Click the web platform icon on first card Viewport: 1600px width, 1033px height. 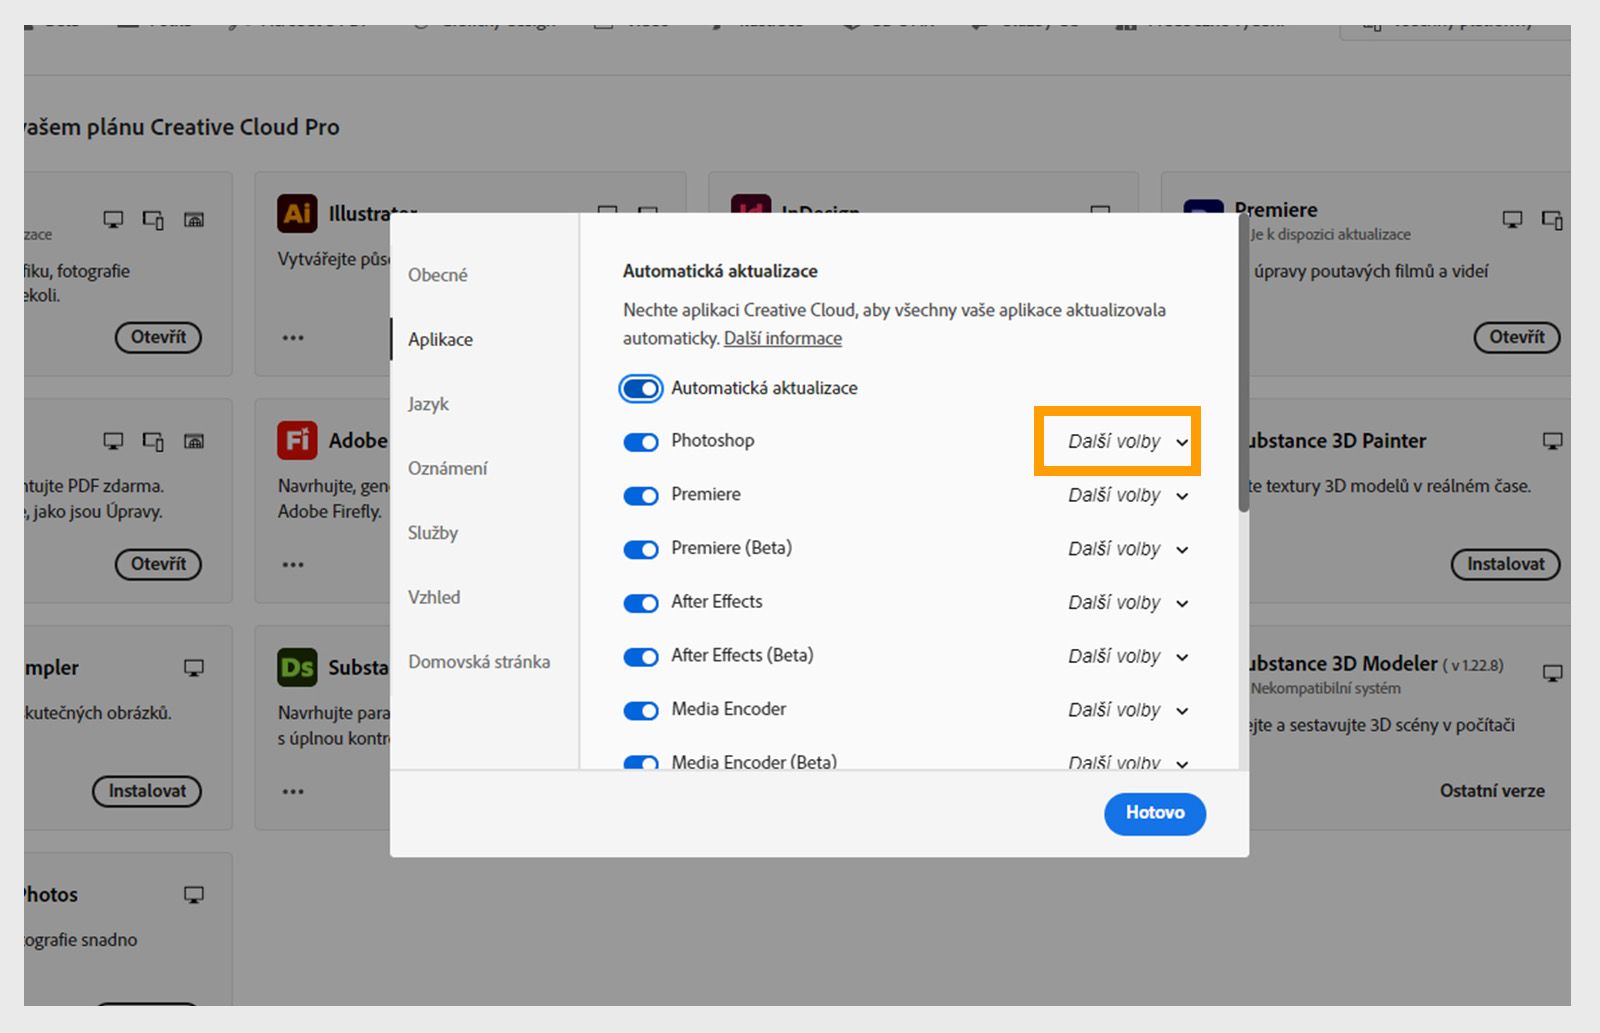coord(194,219)
